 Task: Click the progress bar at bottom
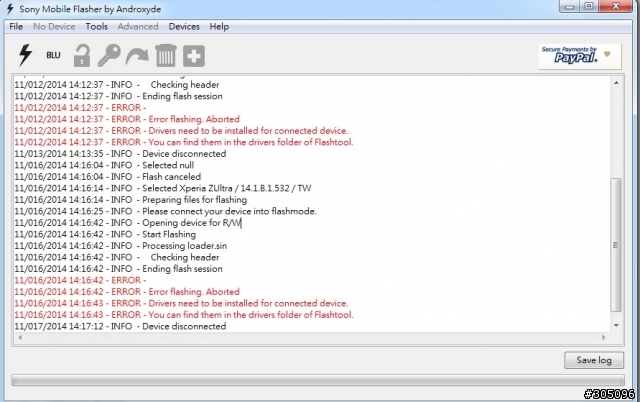318,380
